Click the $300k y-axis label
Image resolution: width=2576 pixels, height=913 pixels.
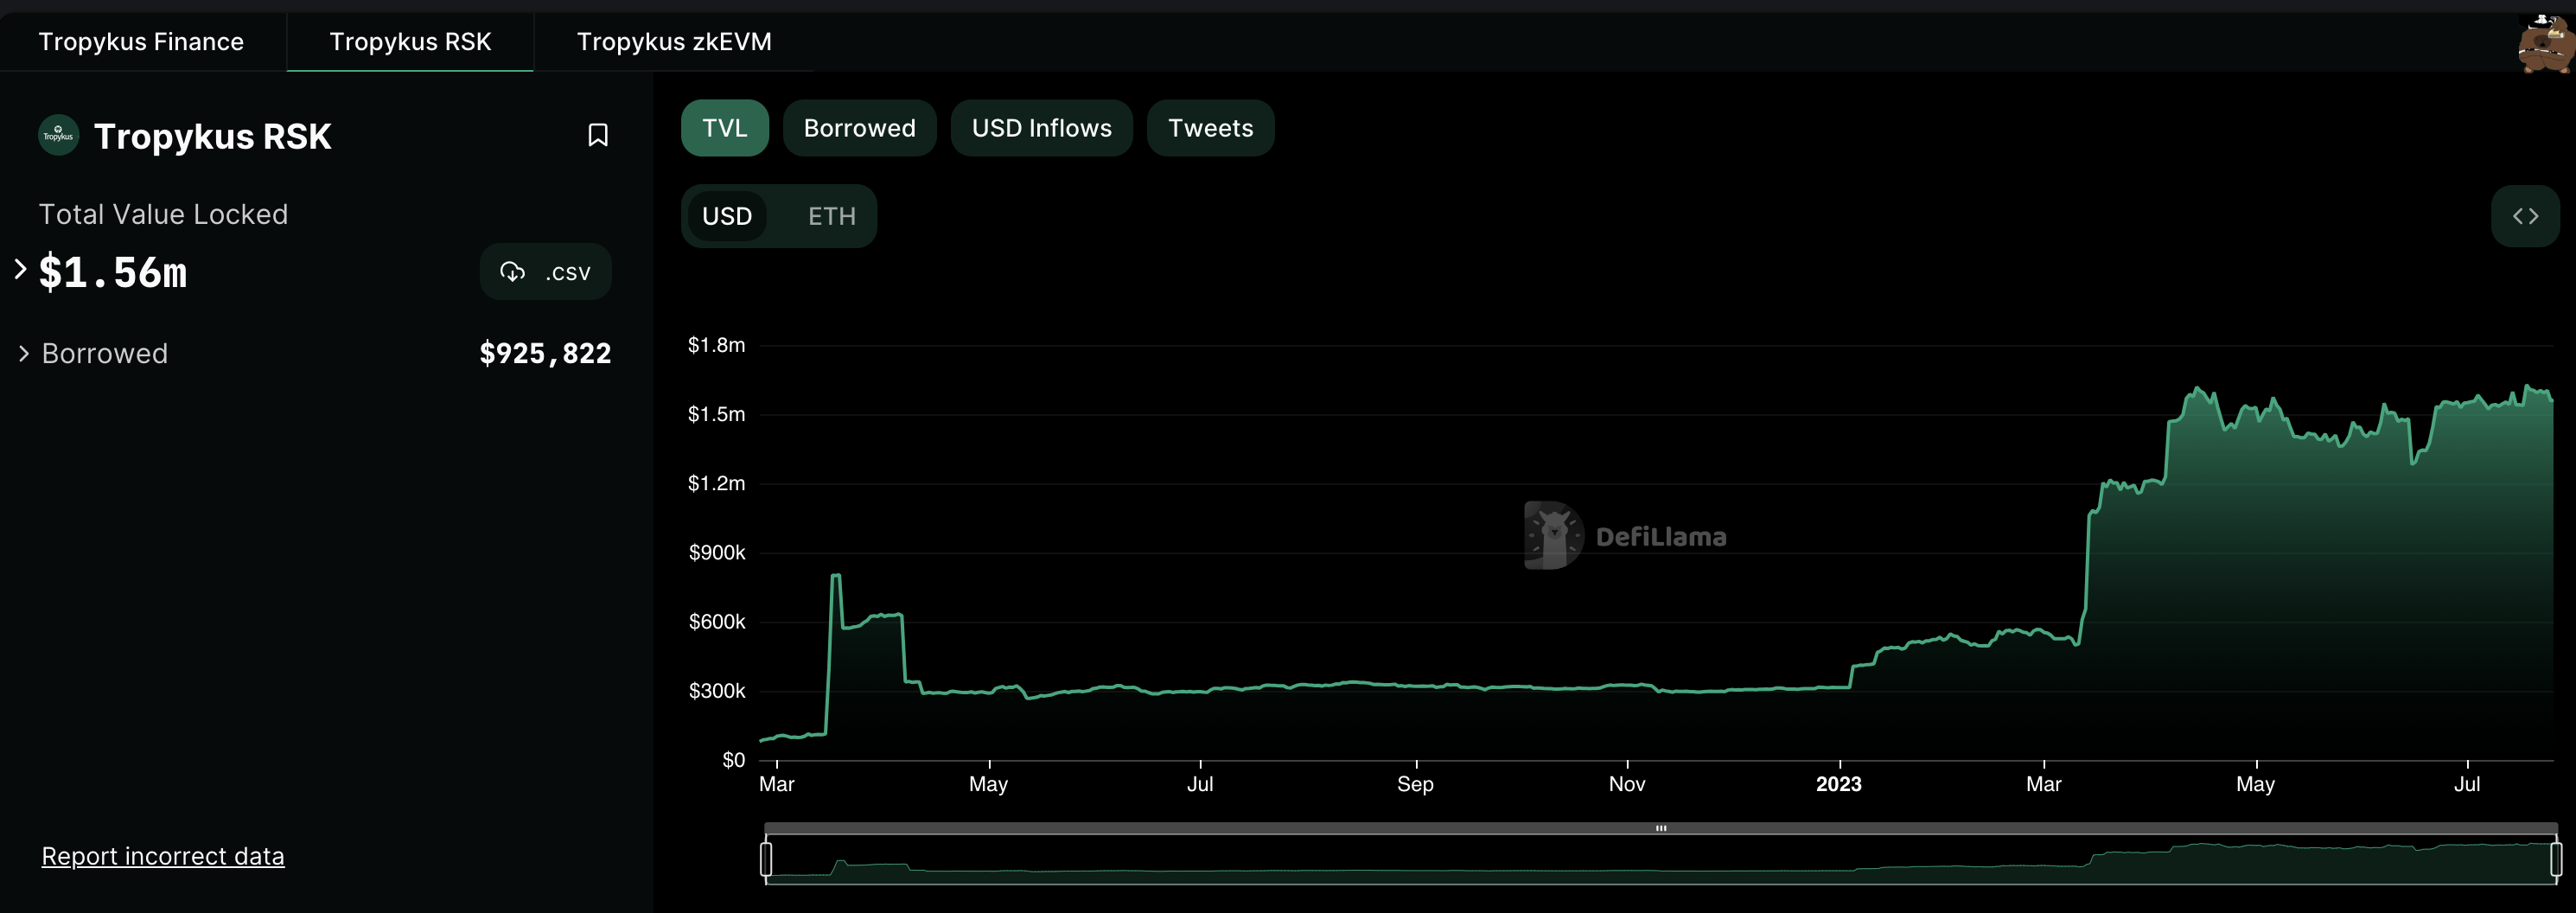click(716, 691)
